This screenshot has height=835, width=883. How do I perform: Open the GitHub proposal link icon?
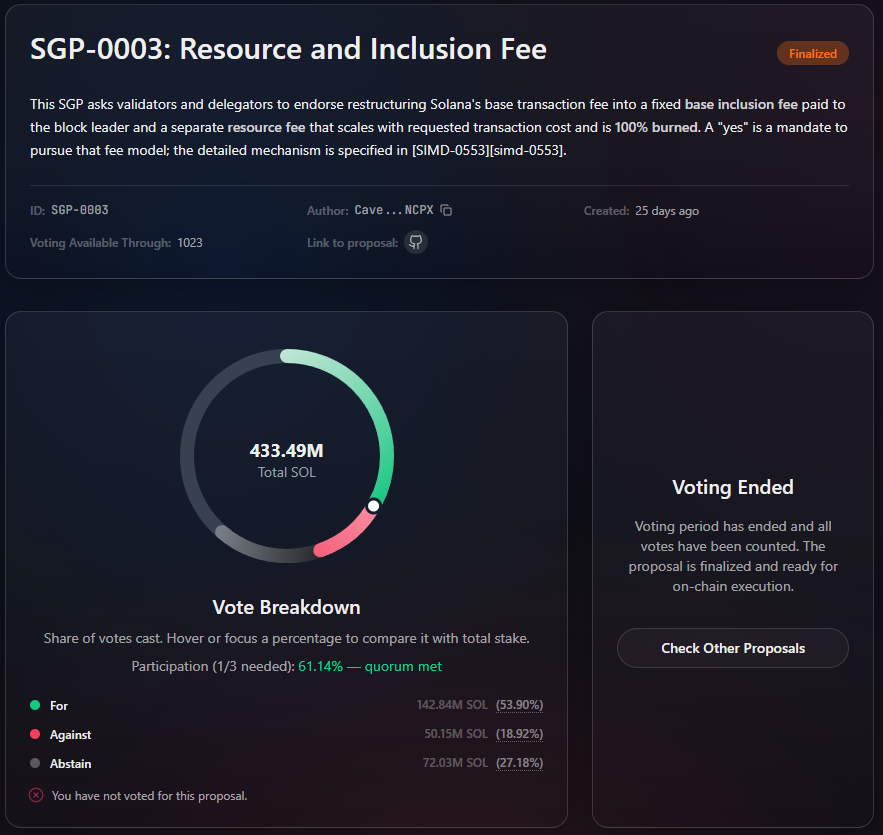pyautogui.click(x=416, y=242)
